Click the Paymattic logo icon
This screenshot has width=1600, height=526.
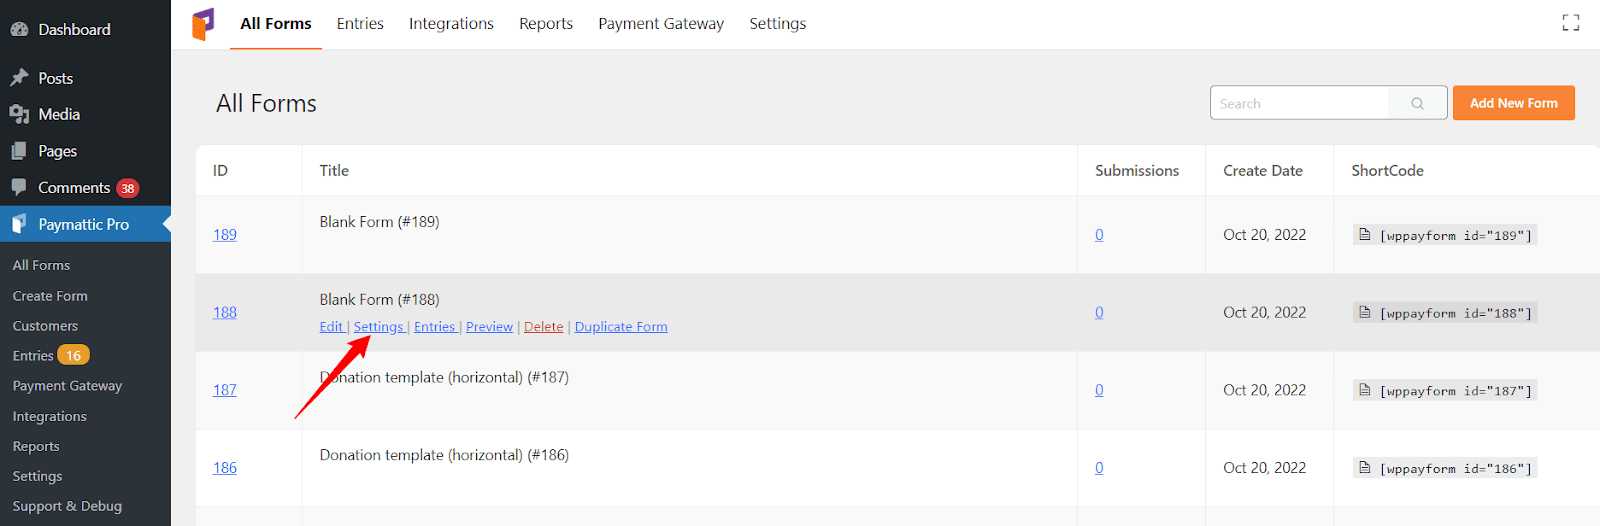click(203, 24)
